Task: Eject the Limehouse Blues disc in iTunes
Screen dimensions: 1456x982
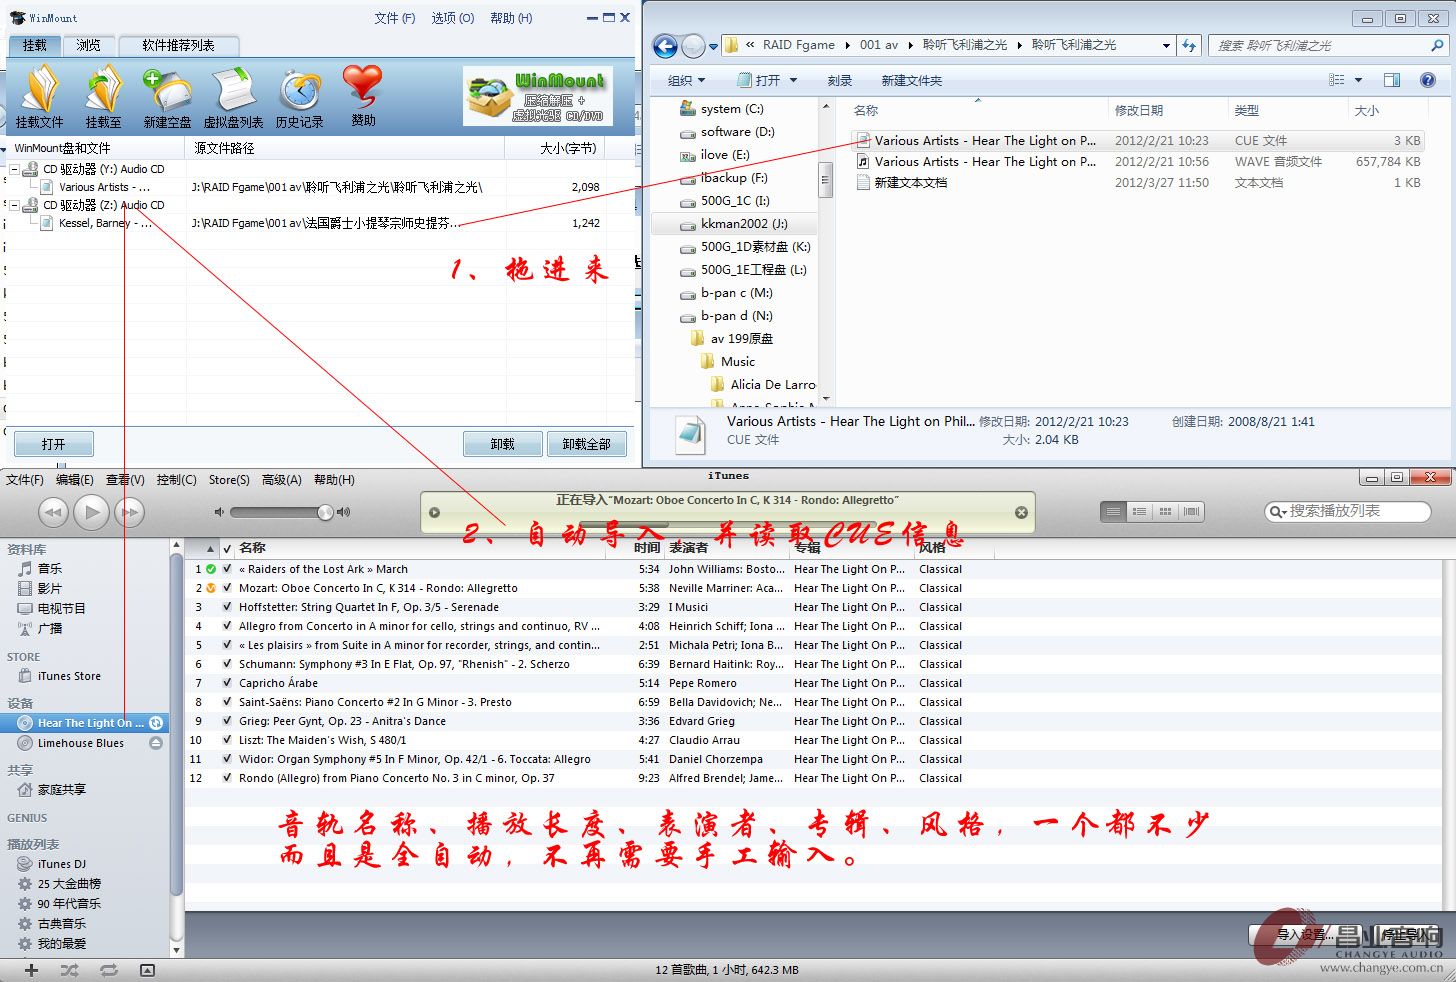Action: 156,743
